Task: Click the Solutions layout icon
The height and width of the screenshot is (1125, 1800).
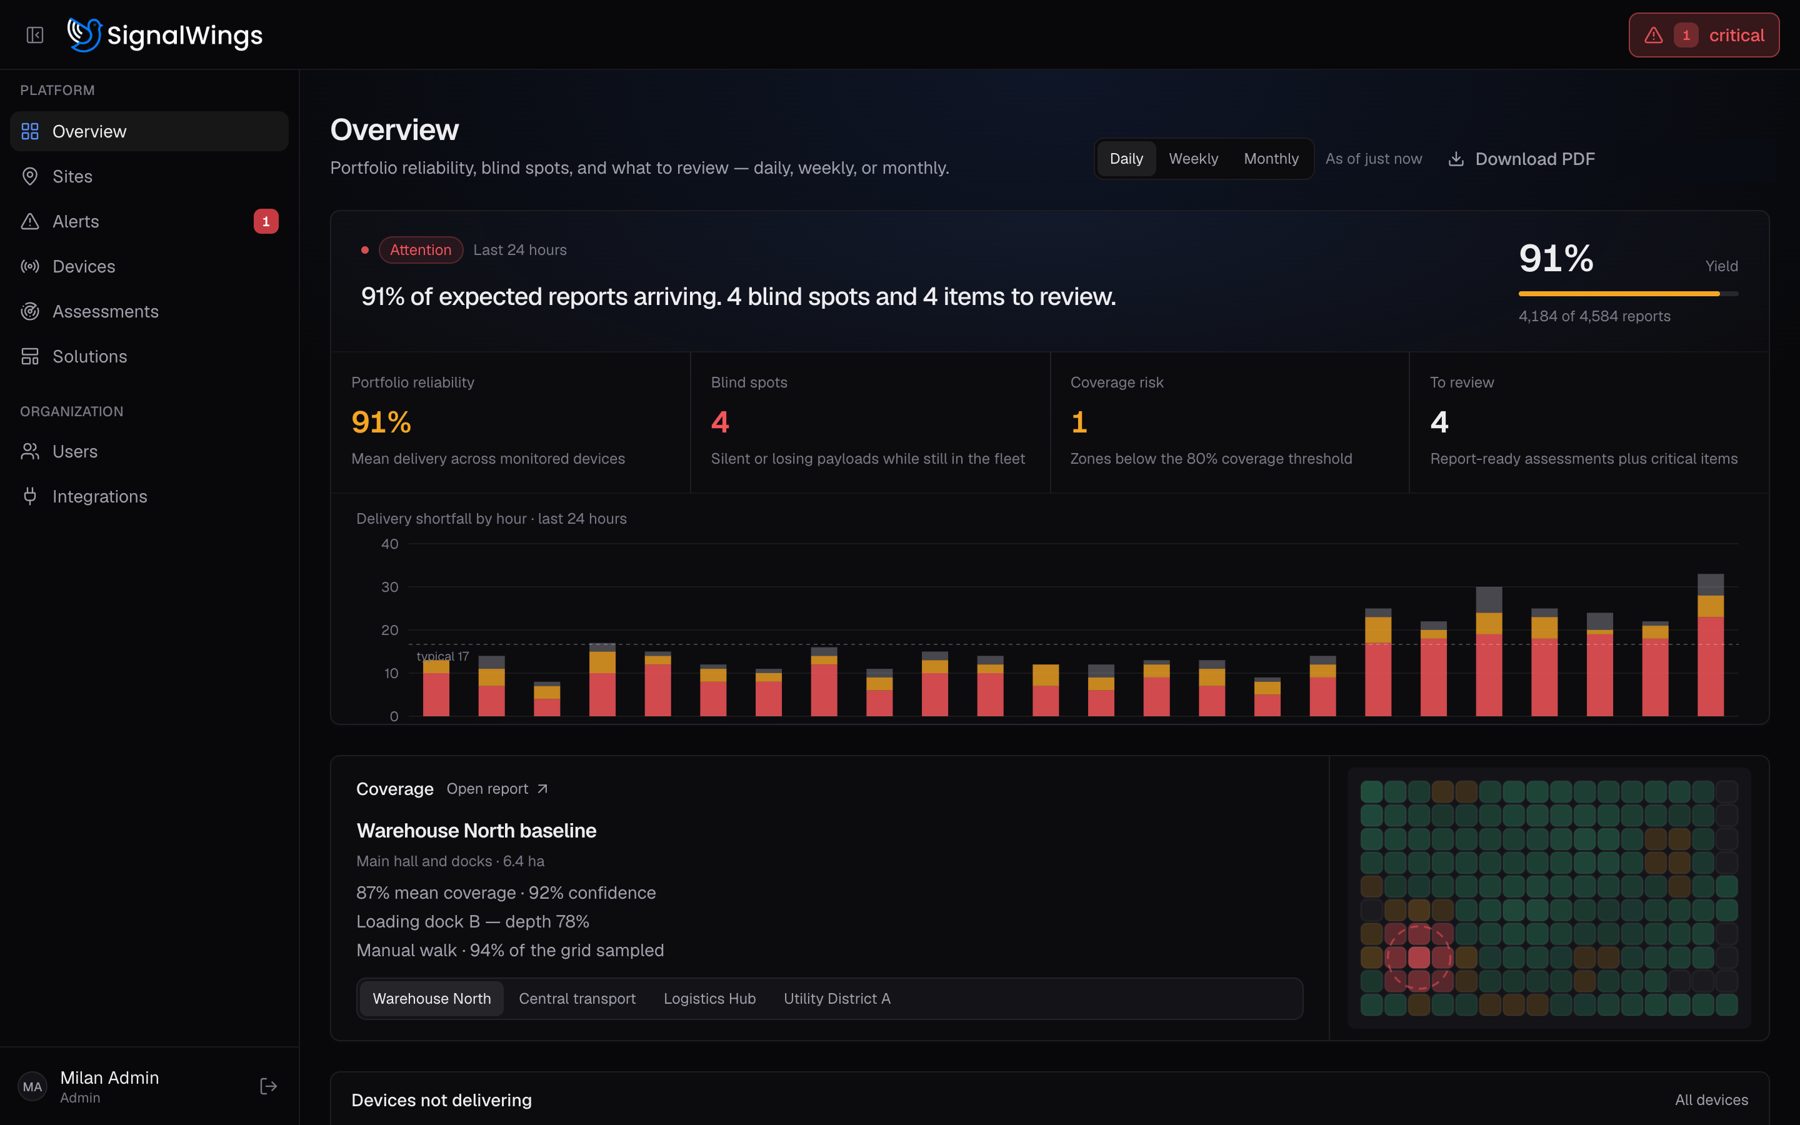Action: [30, 356]
